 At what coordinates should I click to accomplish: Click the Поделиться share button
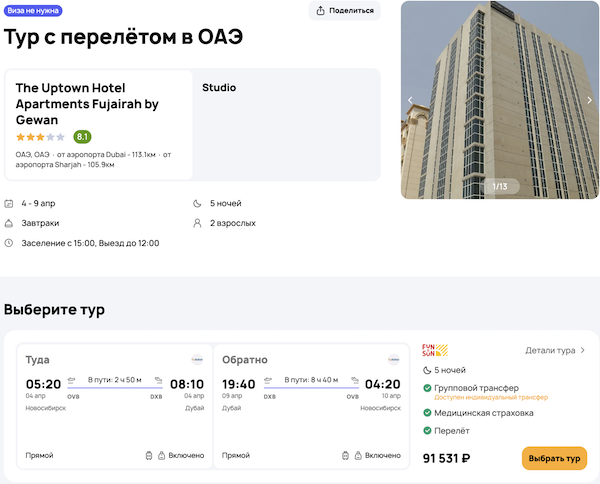345,11
